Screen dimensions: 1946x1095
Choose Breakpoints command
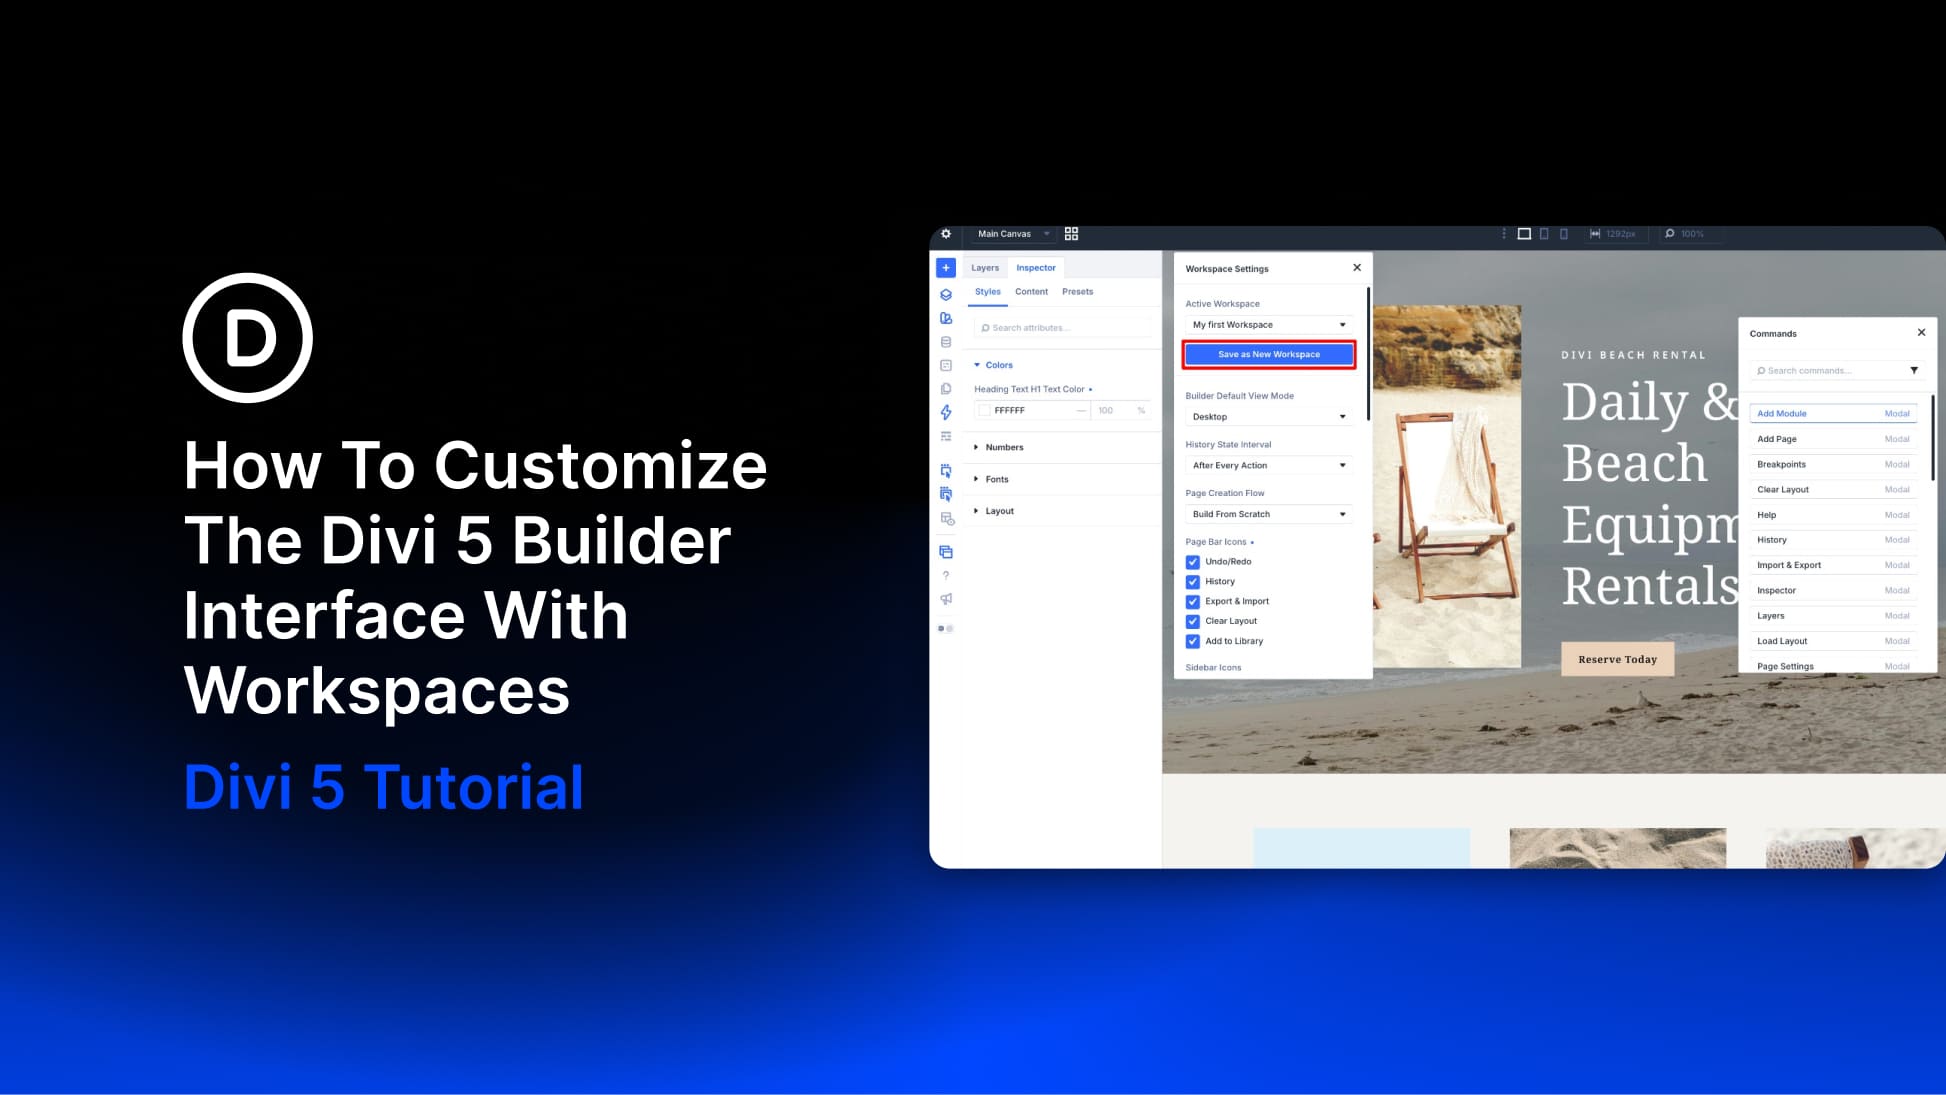1833,464
